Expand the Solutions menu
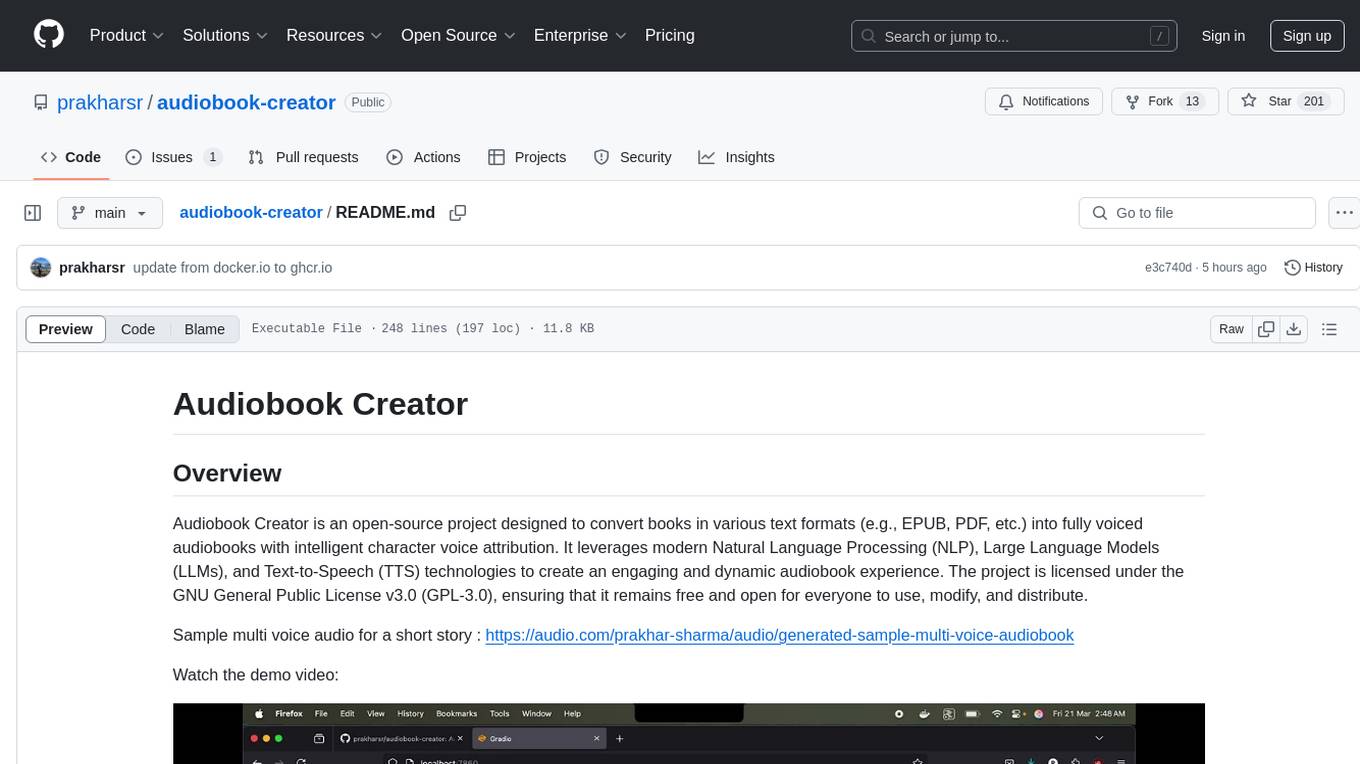 coord(225,35)
